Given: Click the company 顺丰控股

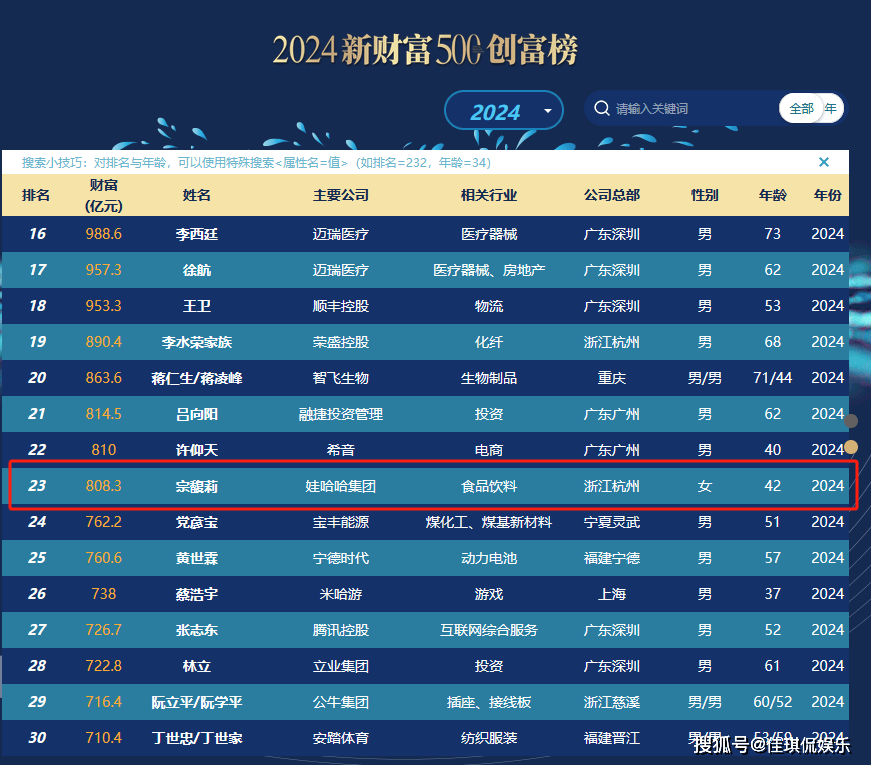Looking at the screenshot, I should (x=341, y=306).
